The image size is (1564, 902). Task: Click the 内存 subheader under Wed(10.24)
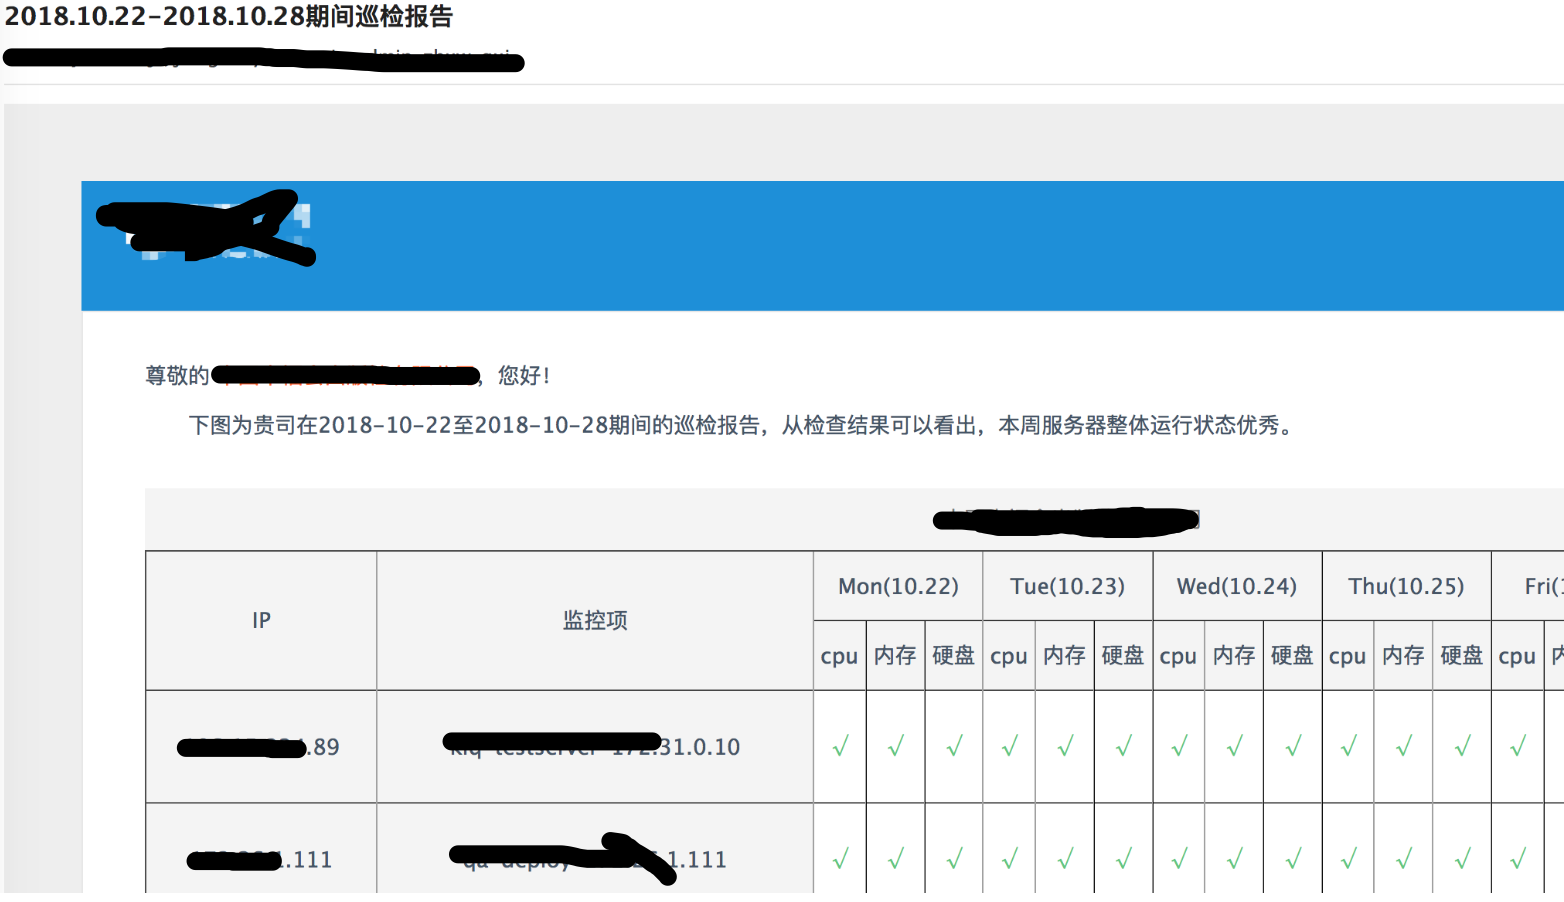pyautogui.click(x=1234, y=656)
